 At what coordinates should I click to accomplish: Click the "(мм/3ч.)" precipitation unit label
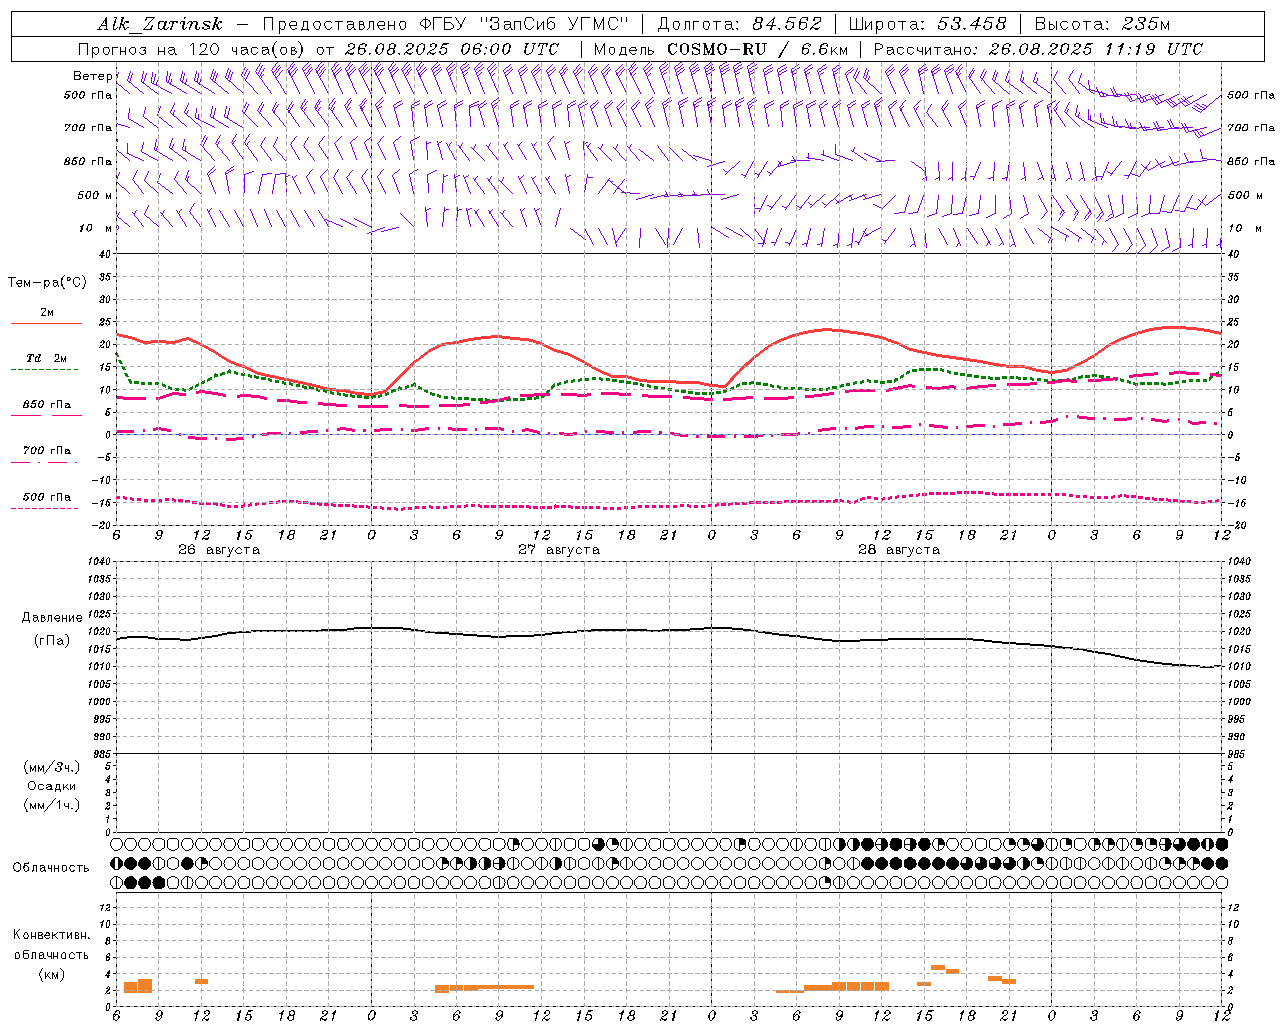(x=52, y=767)
